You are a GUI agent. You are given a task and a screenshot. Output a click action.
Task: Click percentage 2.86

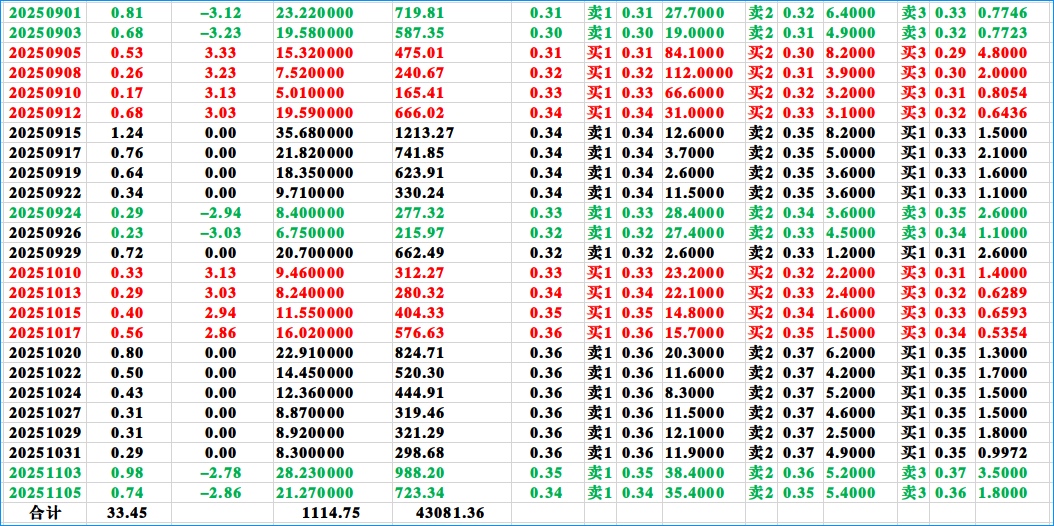tap(221, 333)
